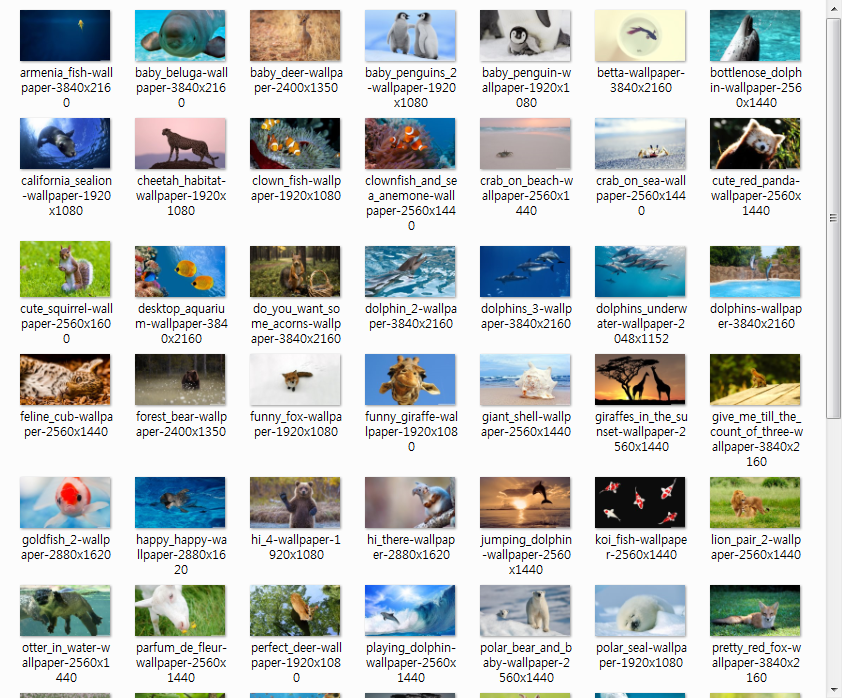Select crab_on_sea wallpaper thumbnail
The image size is (842, 698).
coord(640,143)
